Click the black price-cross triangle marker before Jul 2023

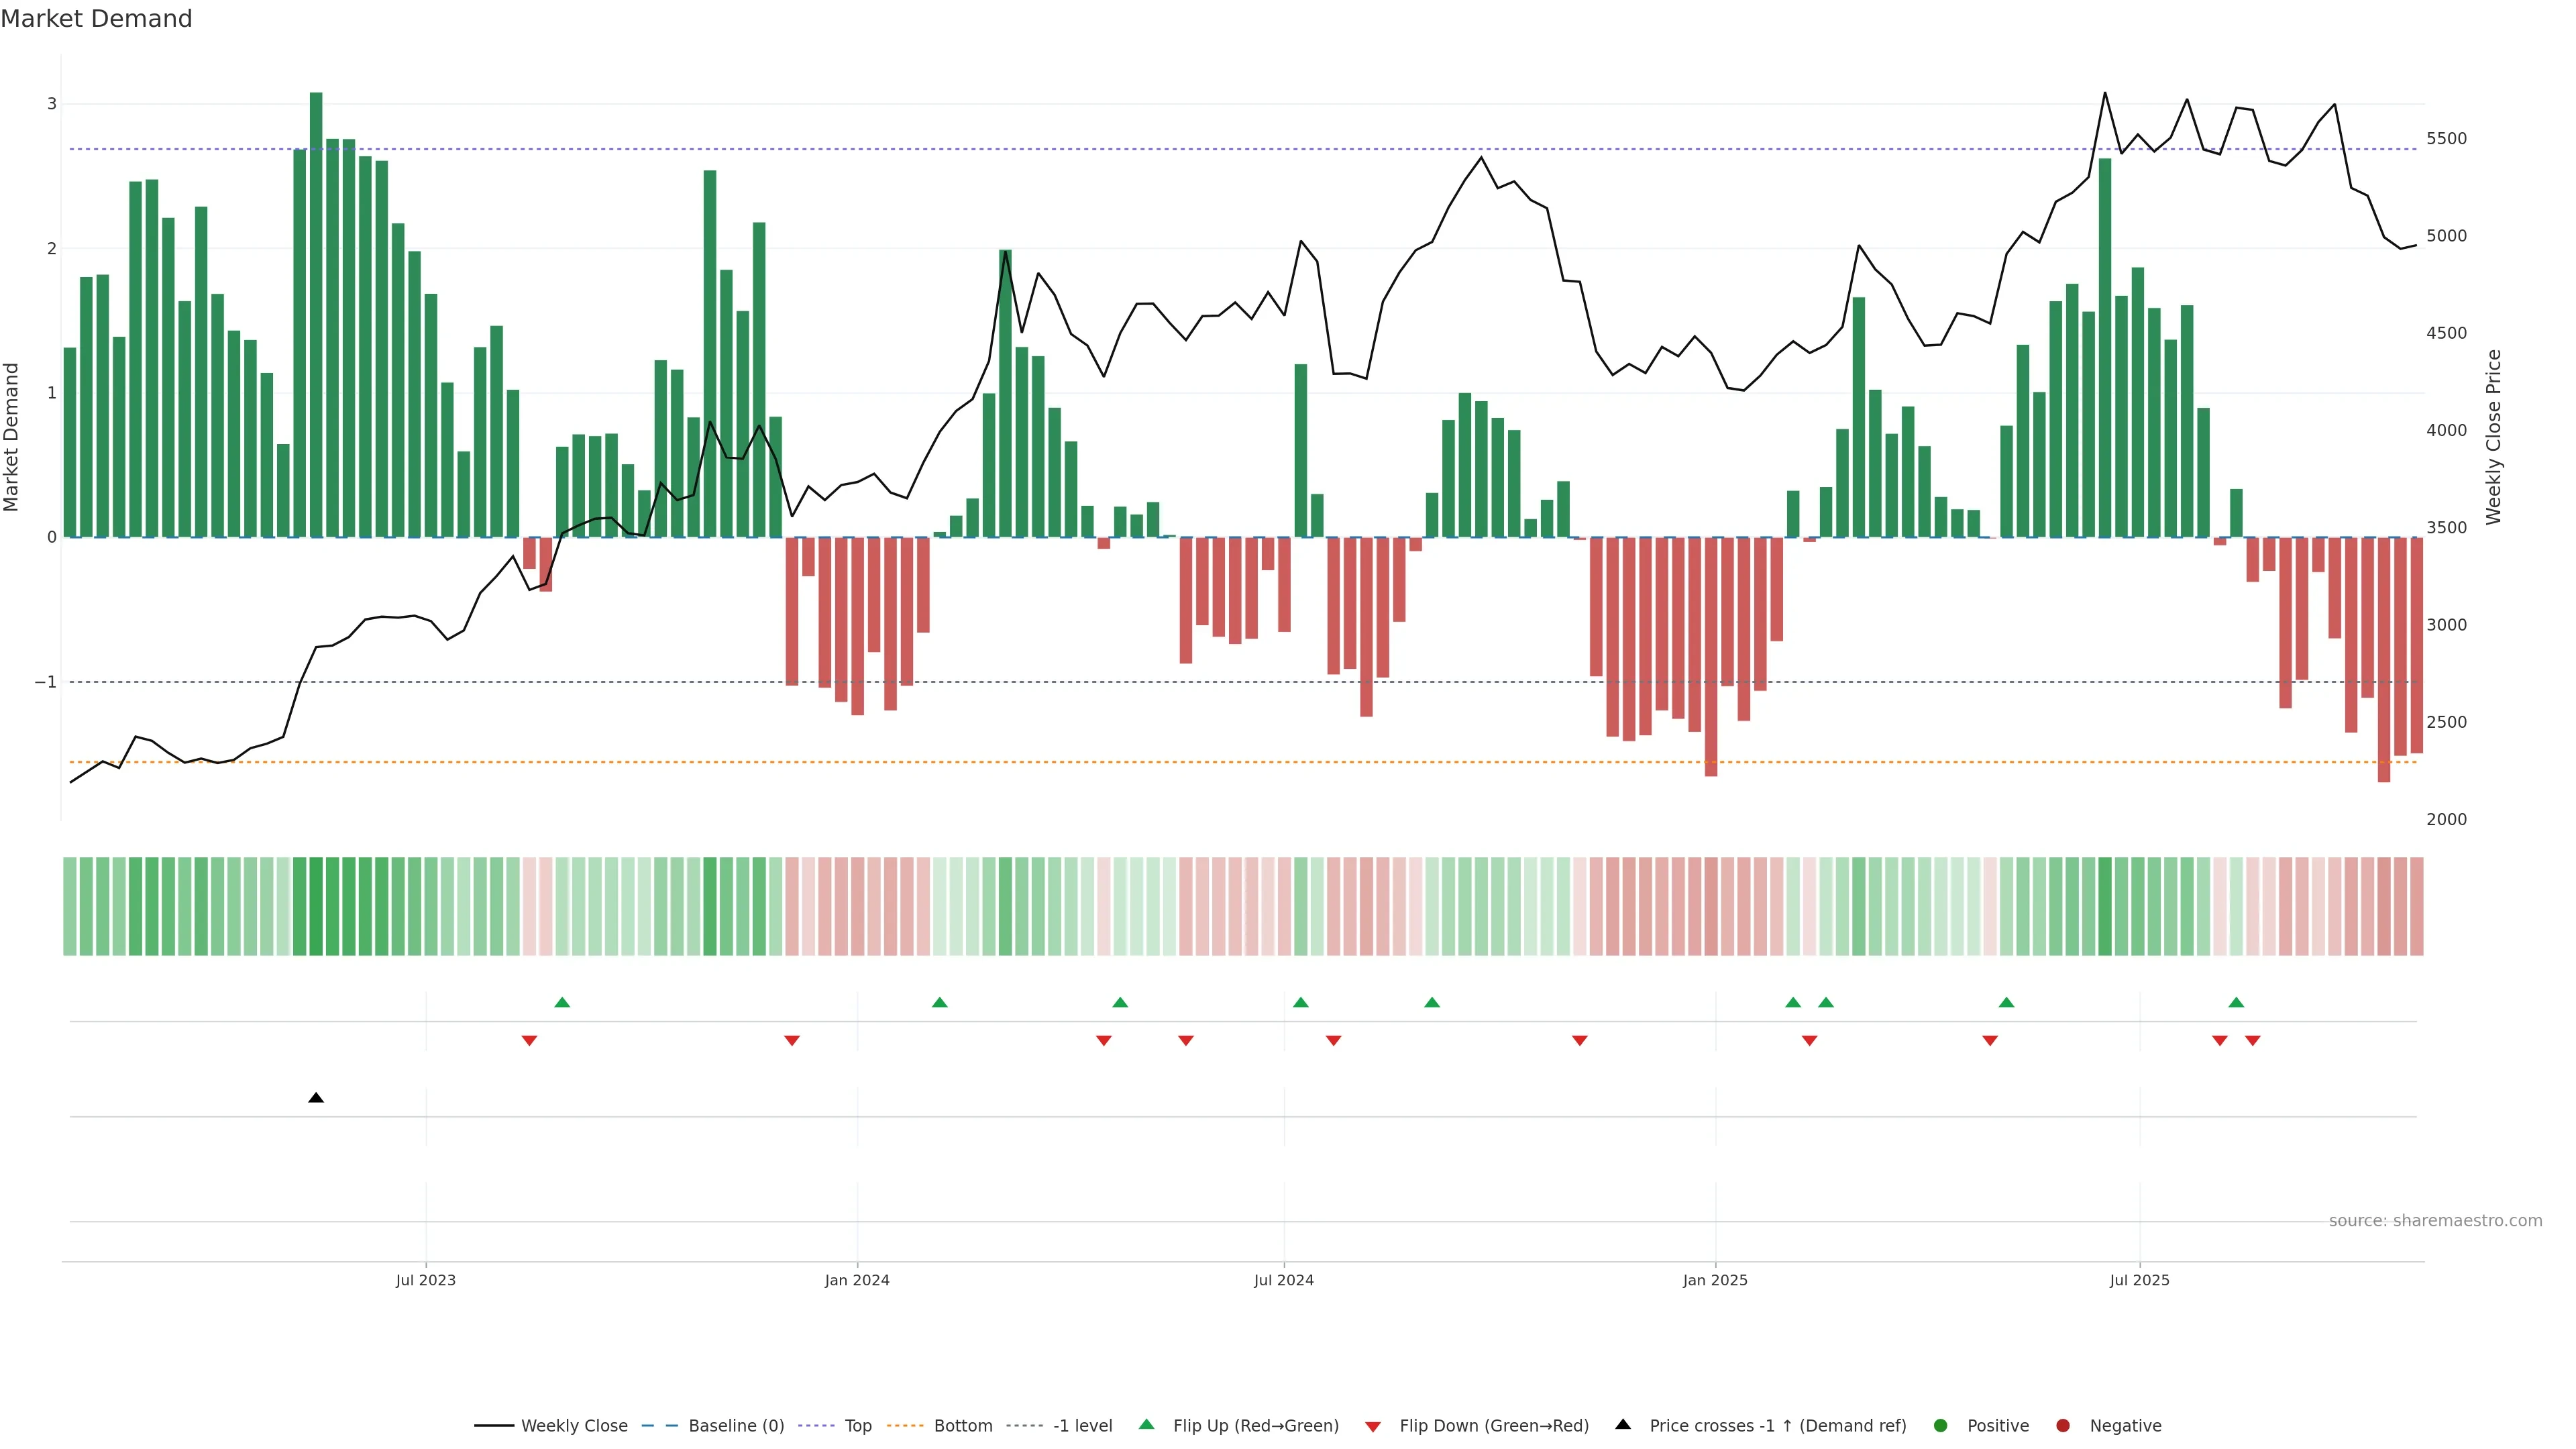coord(316,1098)
